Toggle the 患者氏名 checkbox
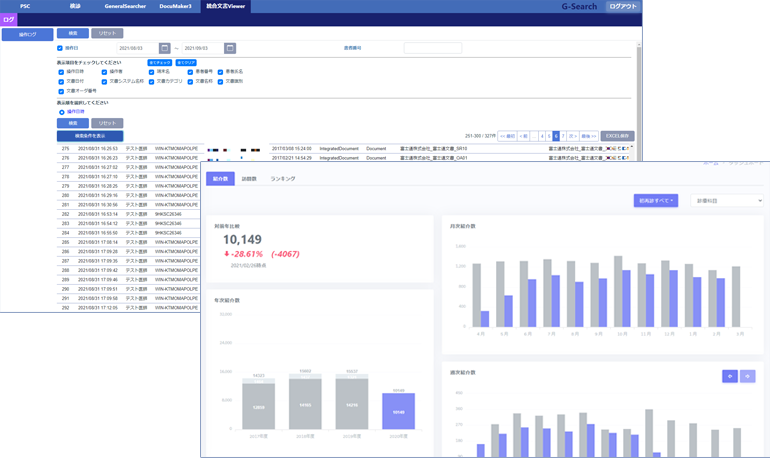Viewport: 770px width, 458px height. pos(220,72)
